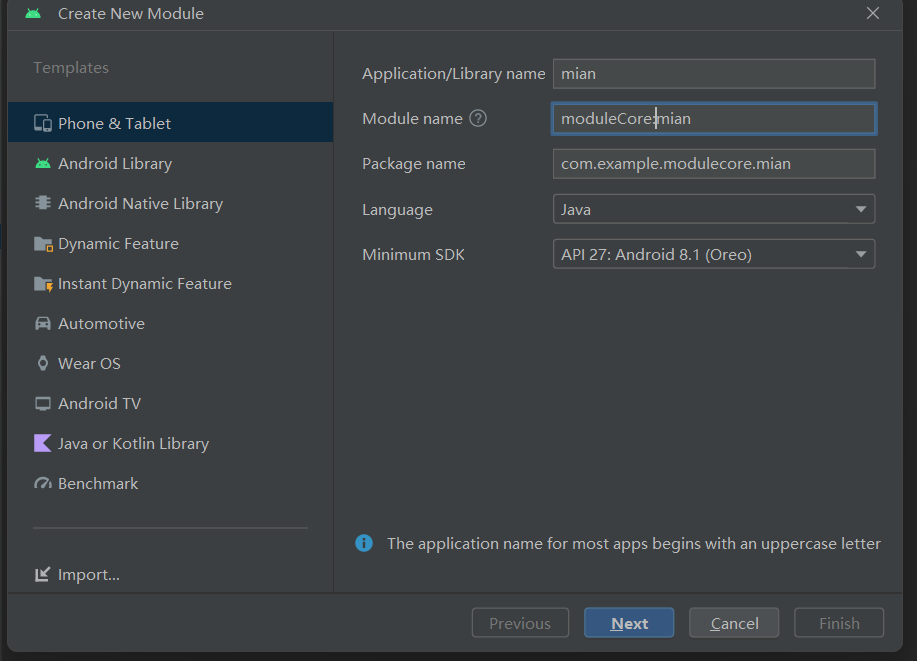Open the Import... option
This screenshot has width=917, height=661.
[77, 575]
